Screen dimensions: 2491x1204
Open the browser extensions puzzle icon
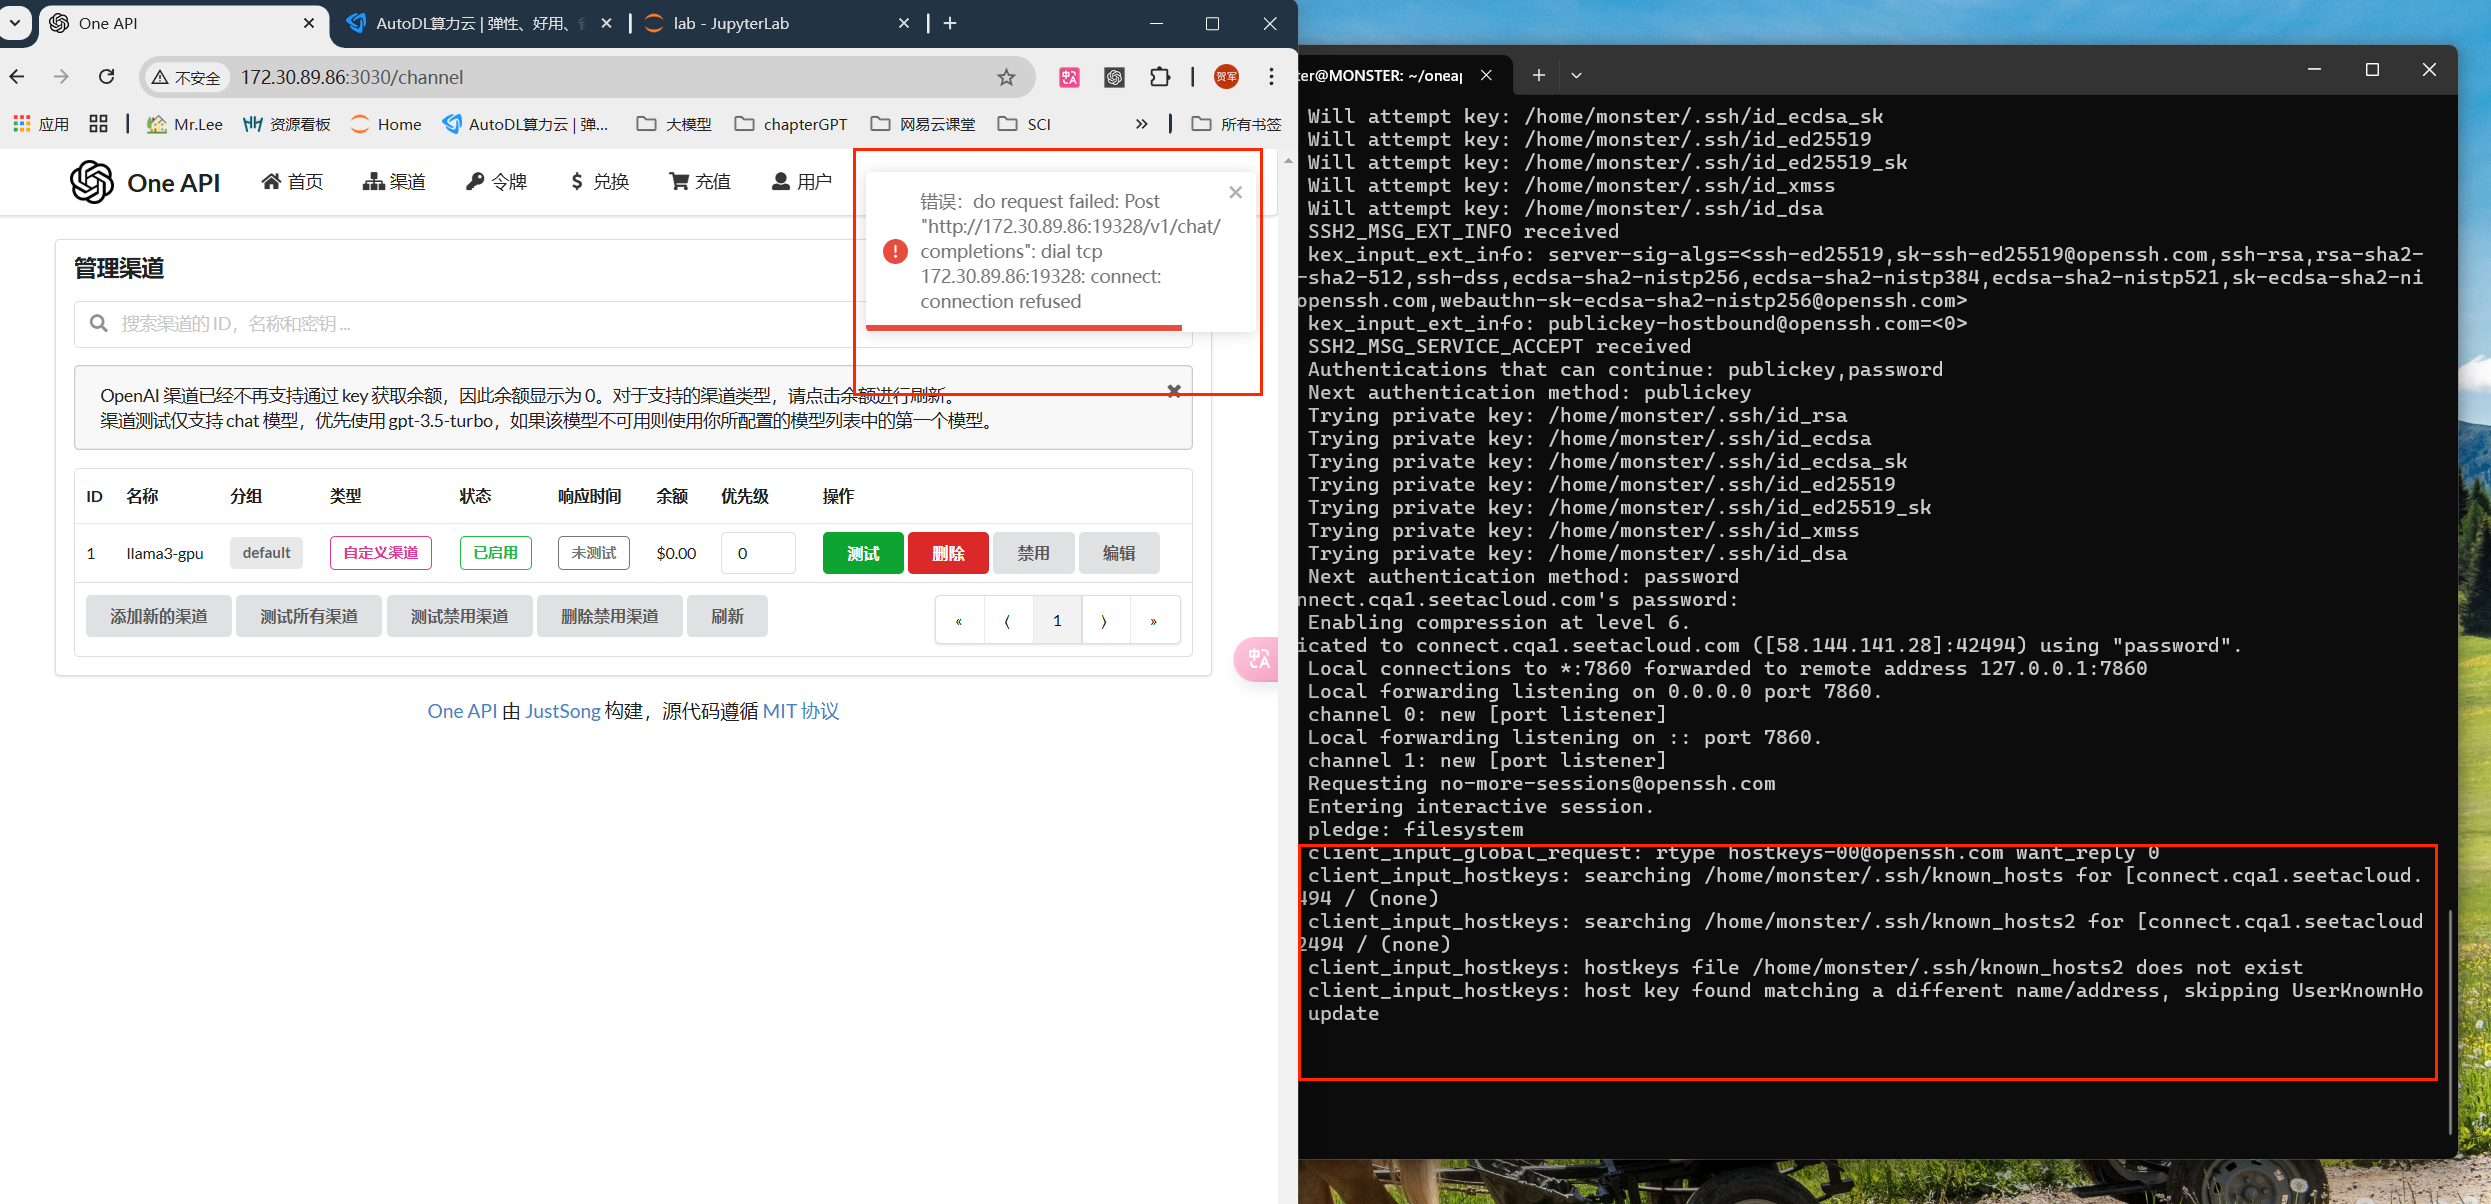click(1159, 77)
